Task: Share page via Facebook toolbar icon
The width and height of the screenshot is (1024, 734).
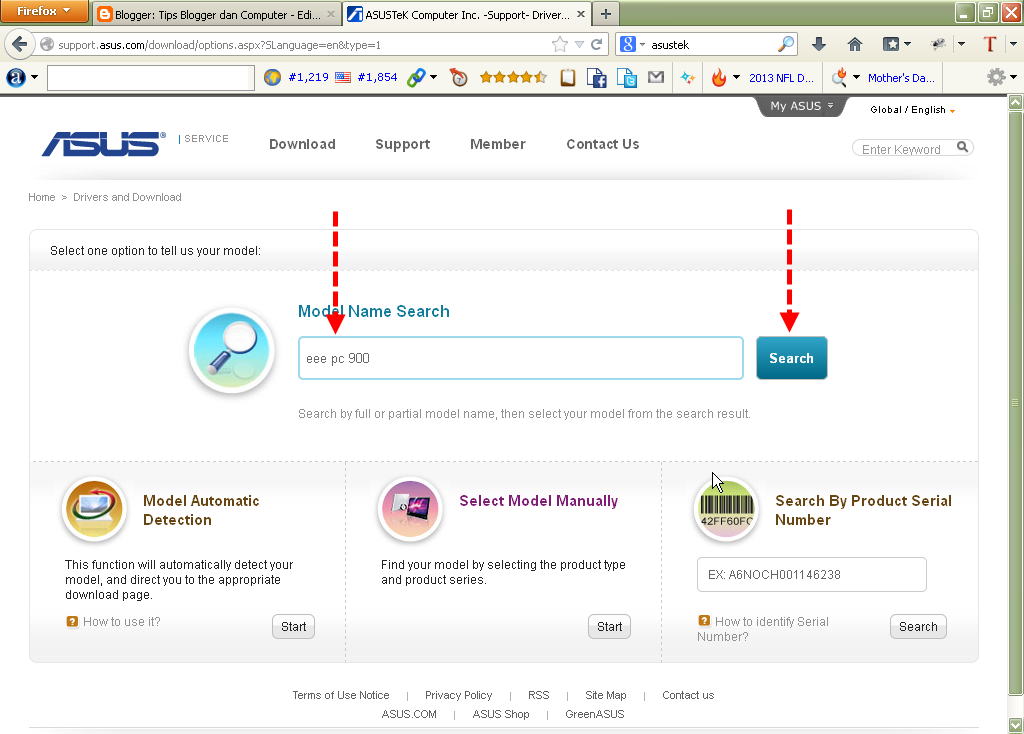Action: [597, 78]
